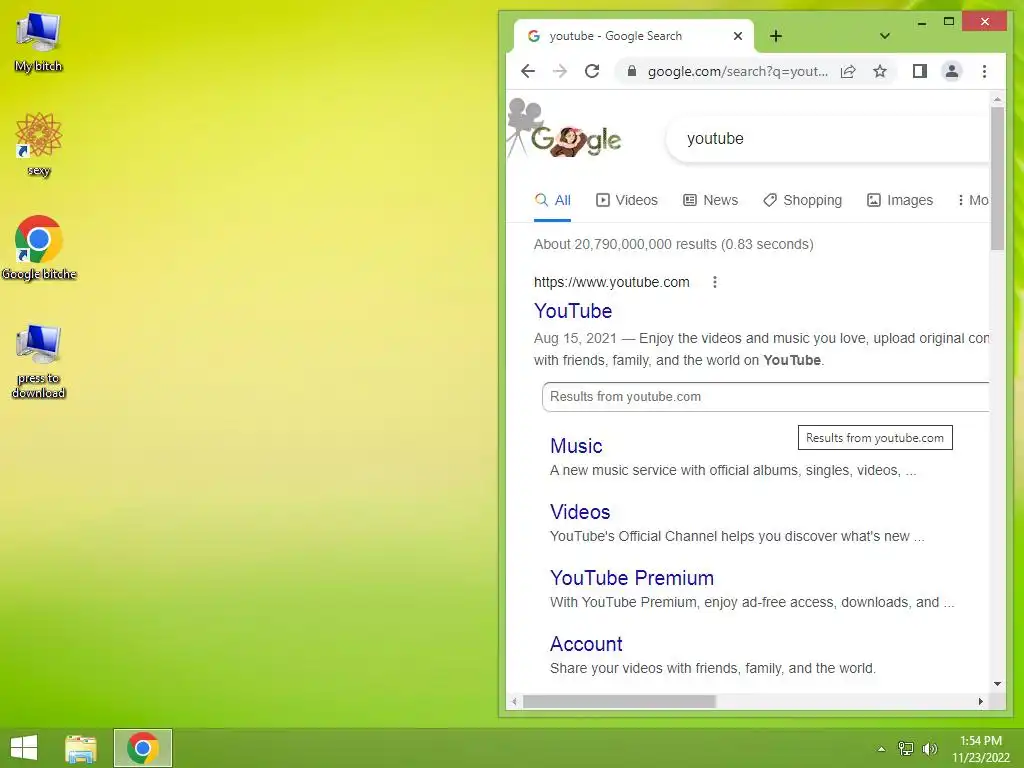Click the forward navigation arrow
The height and width of the screenshot is (768, 1024).
[x=560, y=71]
